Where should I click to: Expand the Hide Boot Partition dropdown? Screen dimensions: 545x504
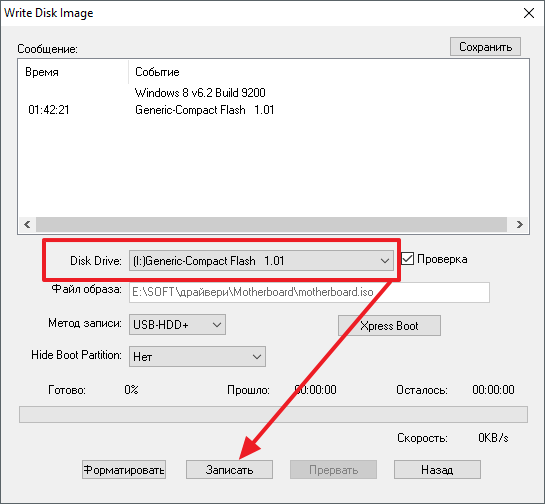pos(197,357)
